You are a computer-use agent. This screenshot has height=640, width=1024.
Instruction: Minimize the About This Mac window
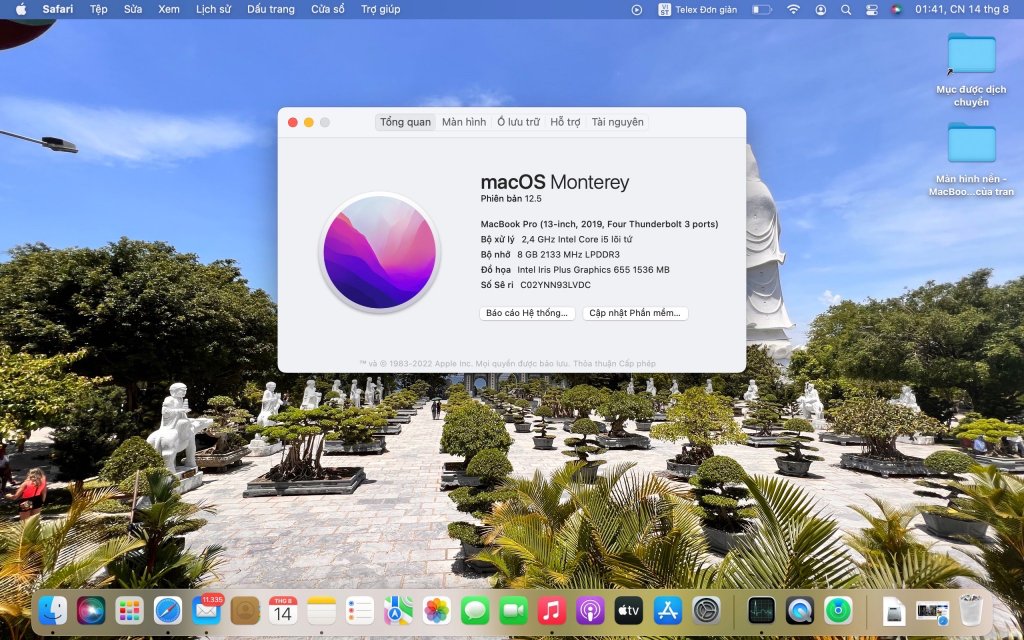click(309, 122)
